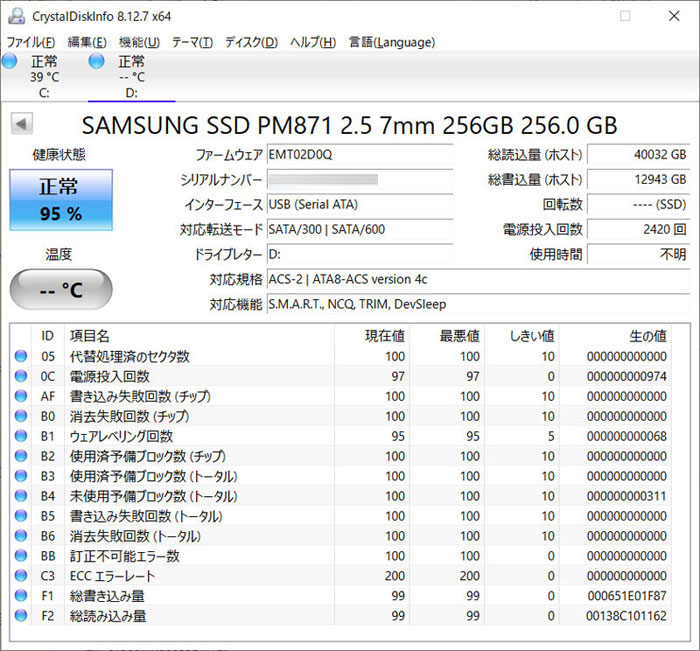Open the ヘルプ(H) menu
Screen dimensions: 700x651
click(313, 42)
